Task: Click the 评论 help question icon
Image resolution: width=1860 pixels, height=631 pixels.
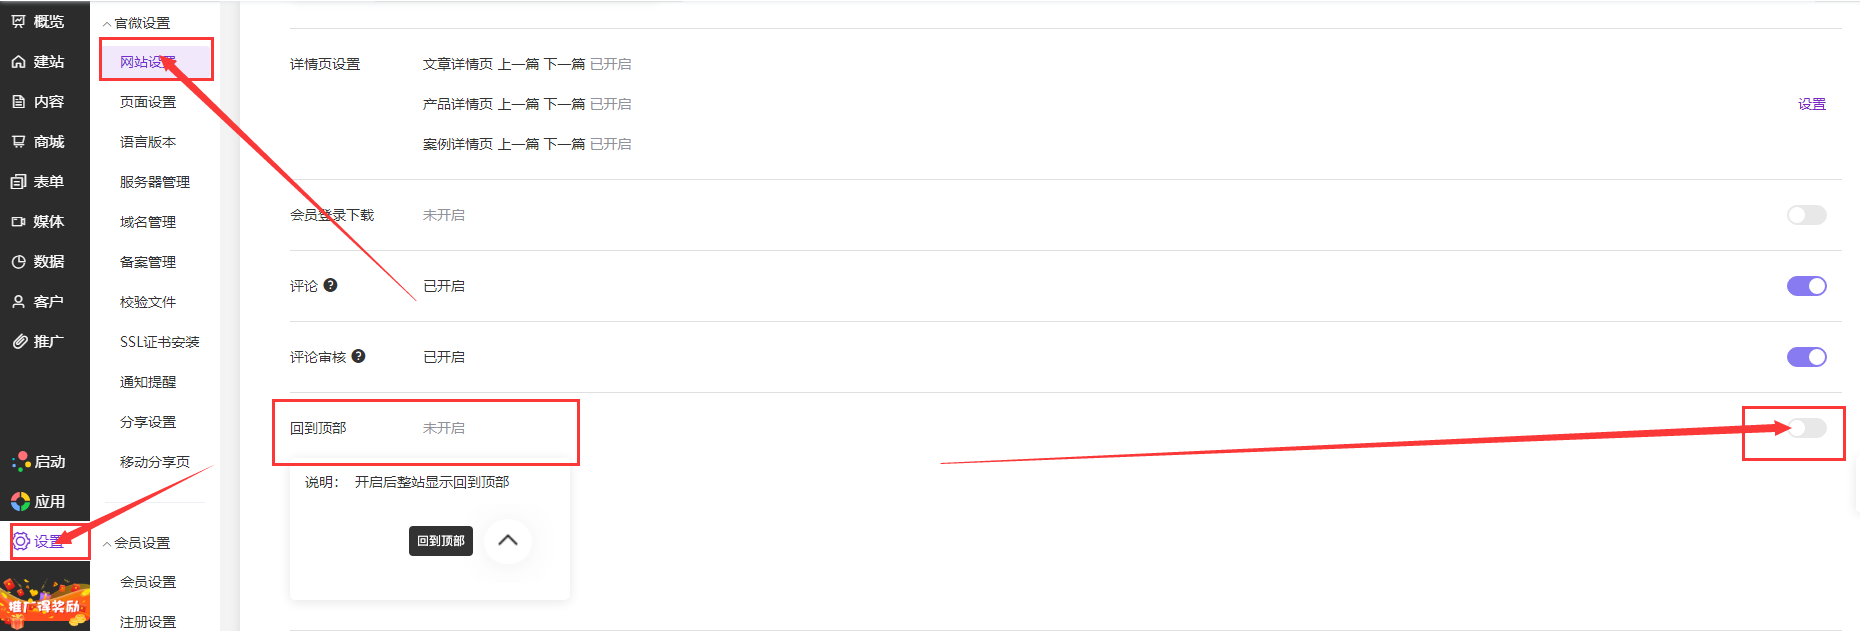Action: click(330, 285)
